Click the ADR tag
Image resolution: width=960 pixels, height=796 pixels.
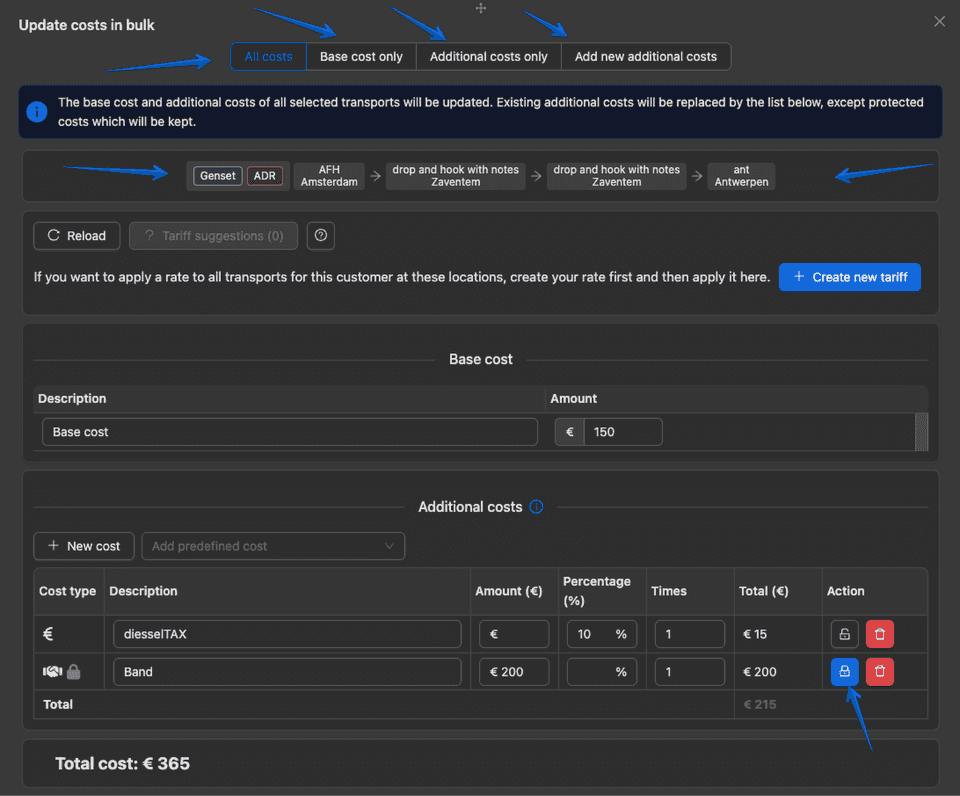(264, 176)
